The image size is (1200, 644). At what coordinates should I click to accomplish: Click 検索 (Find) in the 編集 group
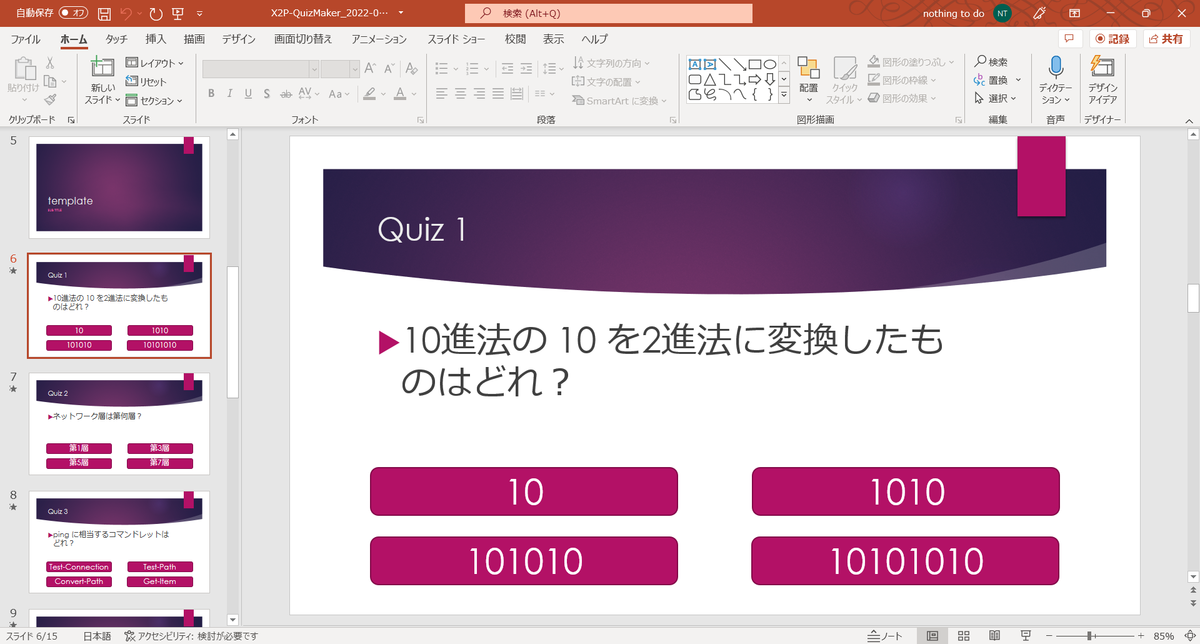pyautogui.click(x=991, y=62)
